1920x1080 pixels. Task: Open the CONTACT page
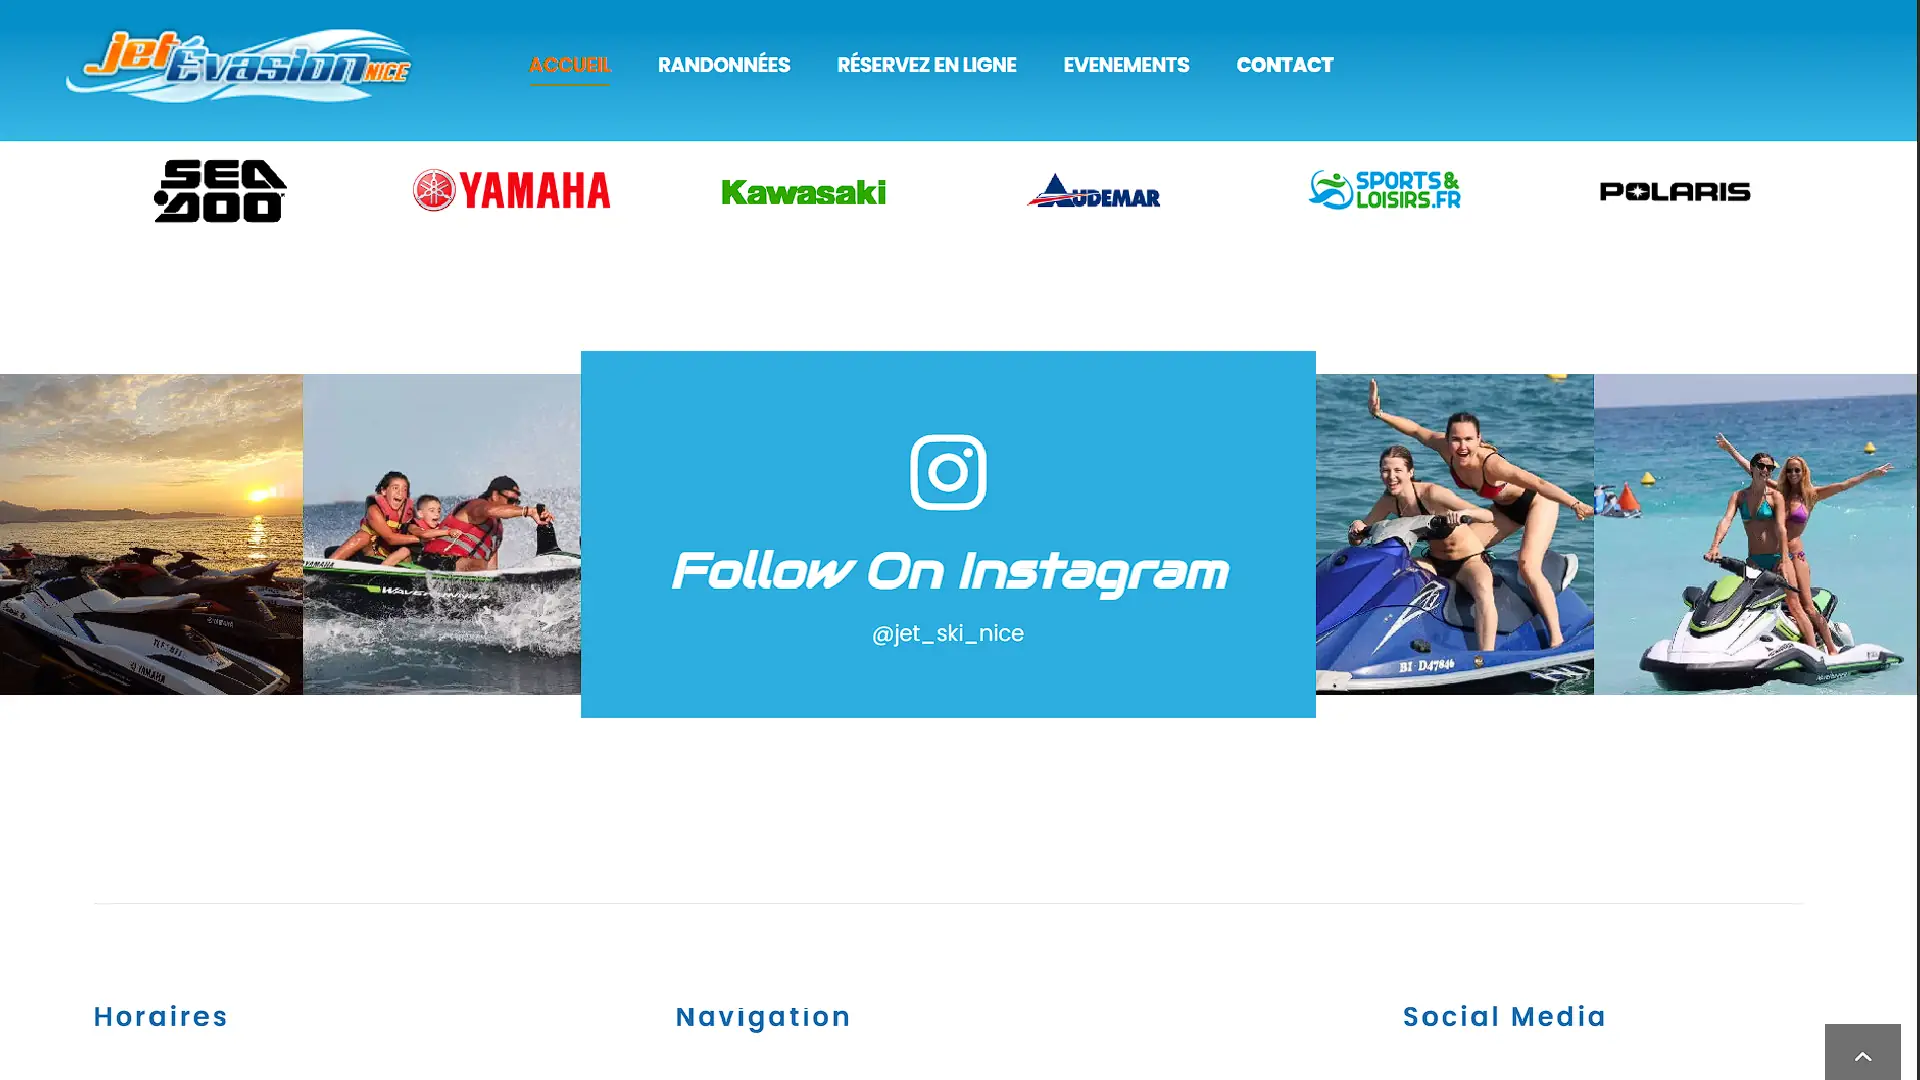click(1285, 65)
